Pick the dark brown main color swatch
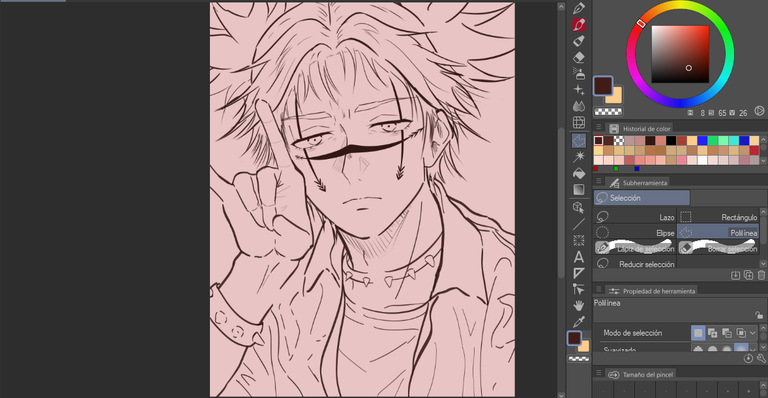This screenshot has width=768, height=398. click(603, 86)
